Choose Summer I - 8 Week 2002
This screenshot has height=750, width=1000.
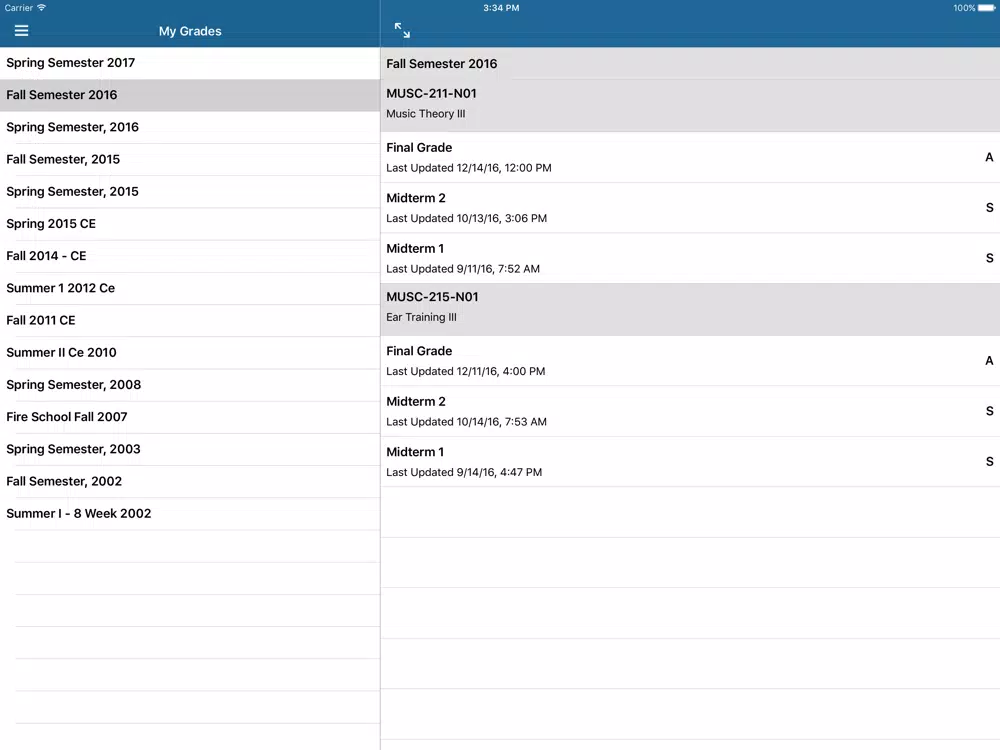click(x=190, y=514)
